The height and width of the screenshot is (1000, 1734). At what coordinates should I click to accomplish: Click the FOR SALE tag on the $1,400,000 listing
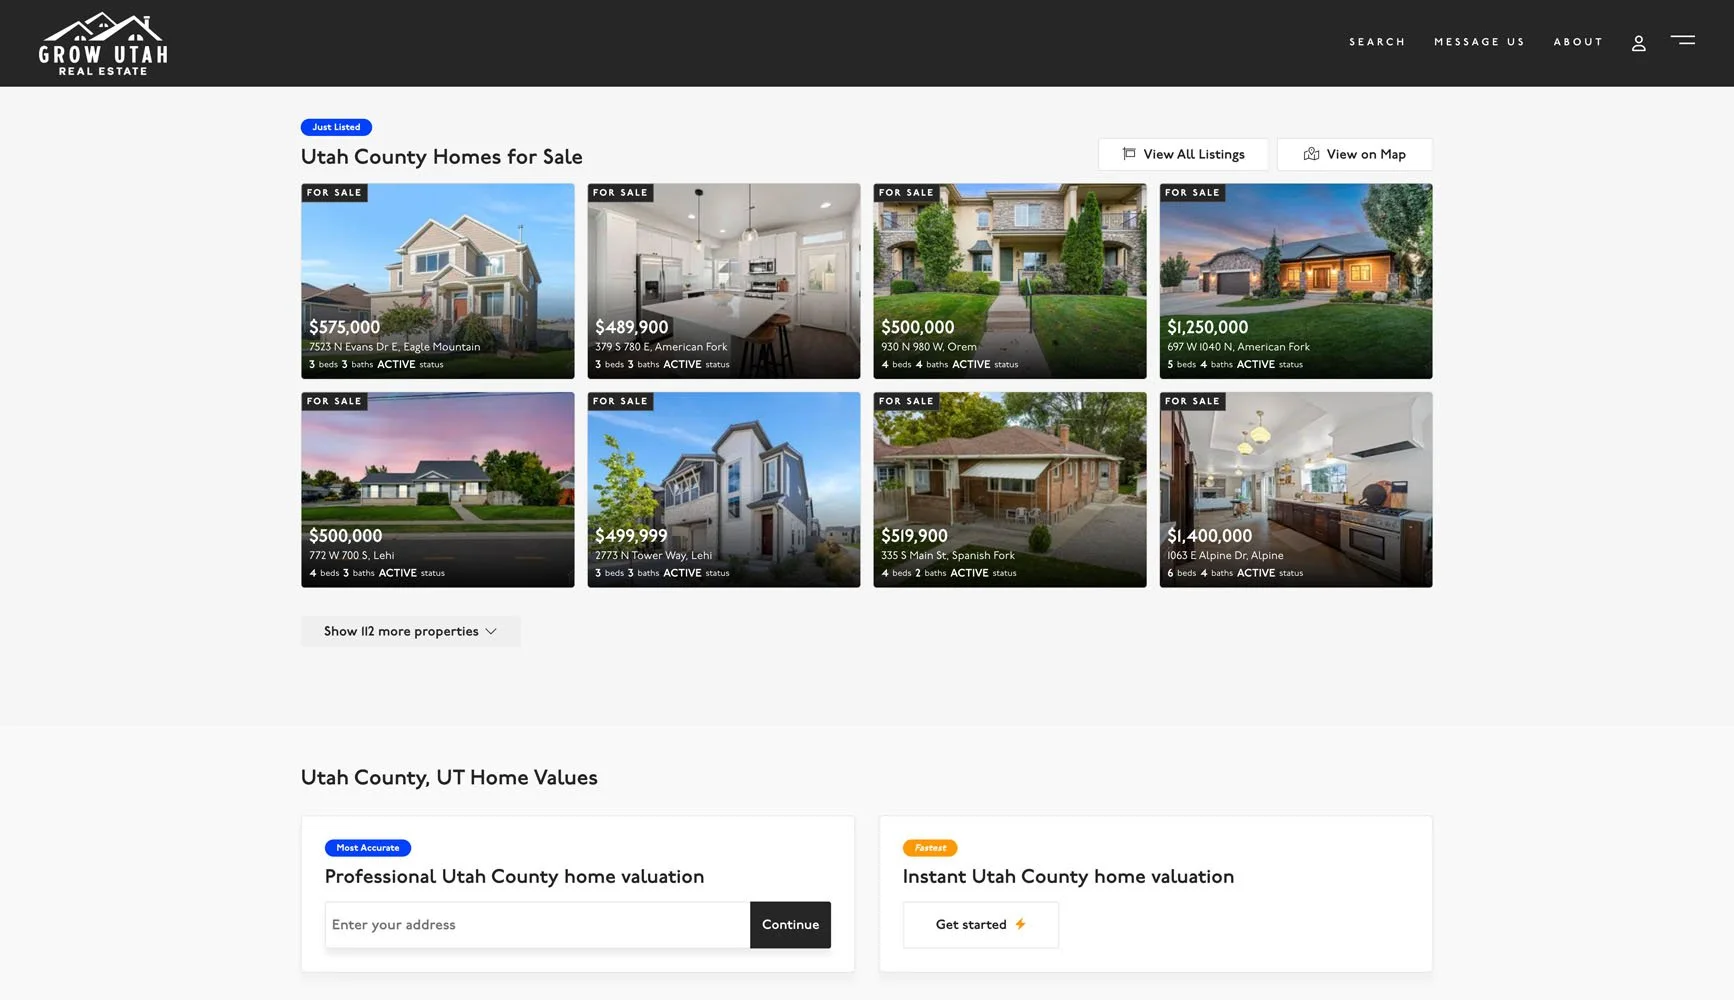click(x=1192, y=402)
